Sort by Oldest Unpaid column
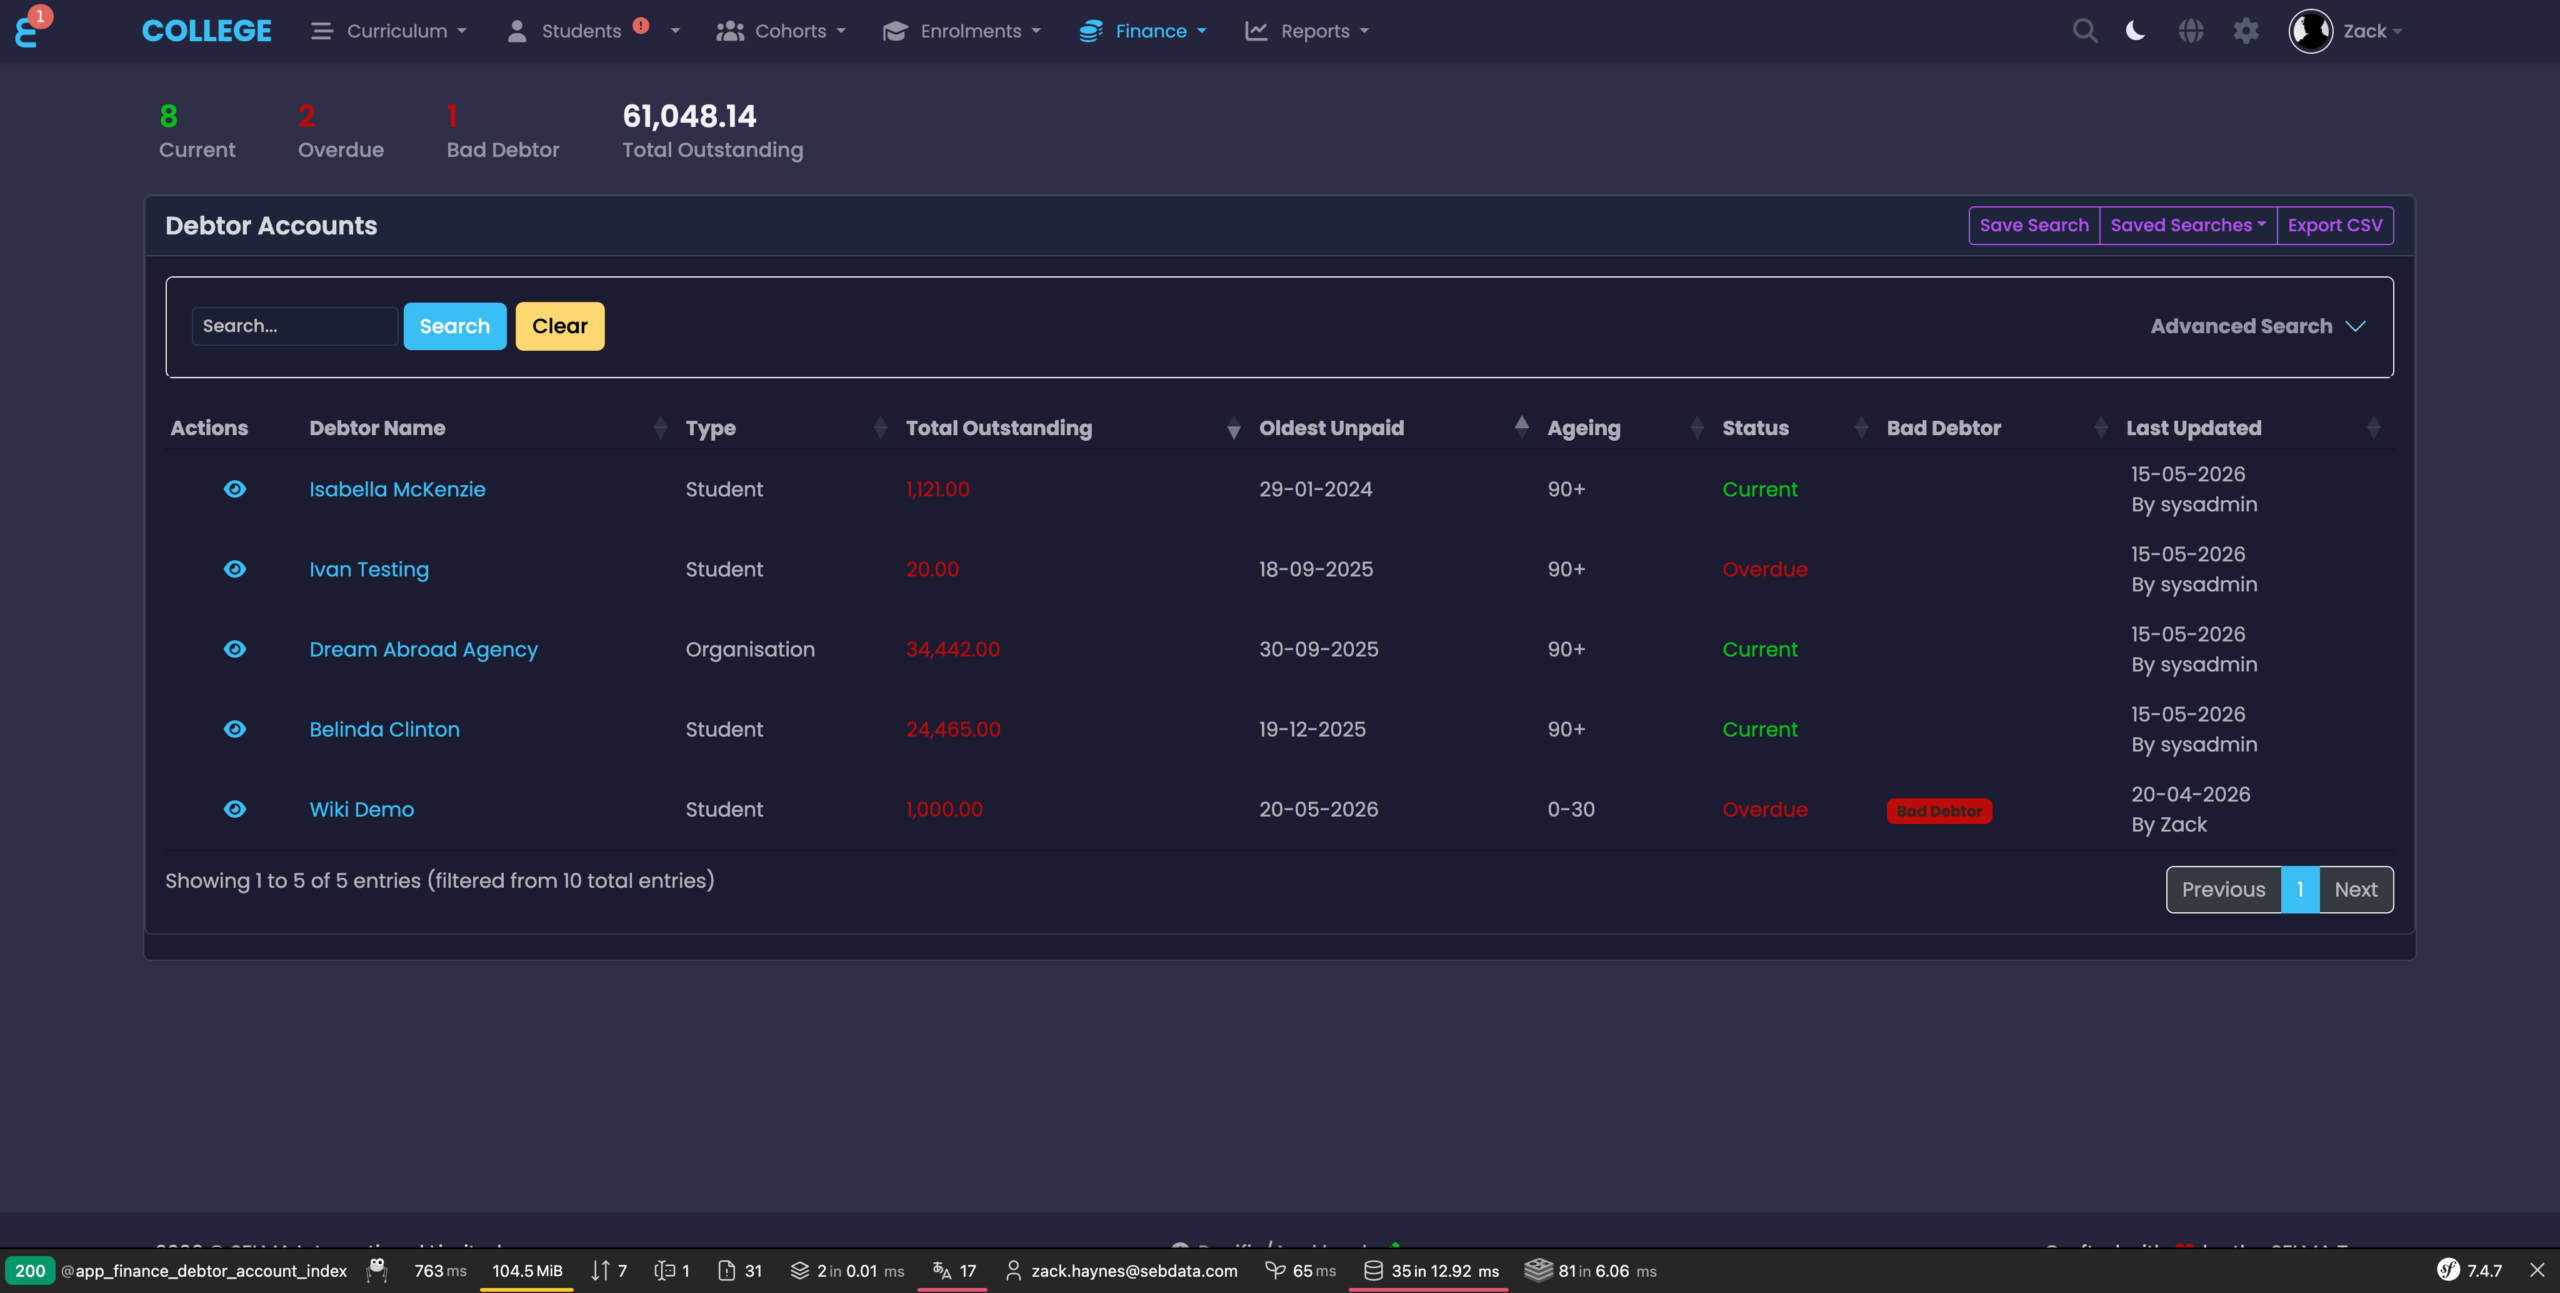The width and height of the screenshot is (2560, 1293). coord(1393,428)
